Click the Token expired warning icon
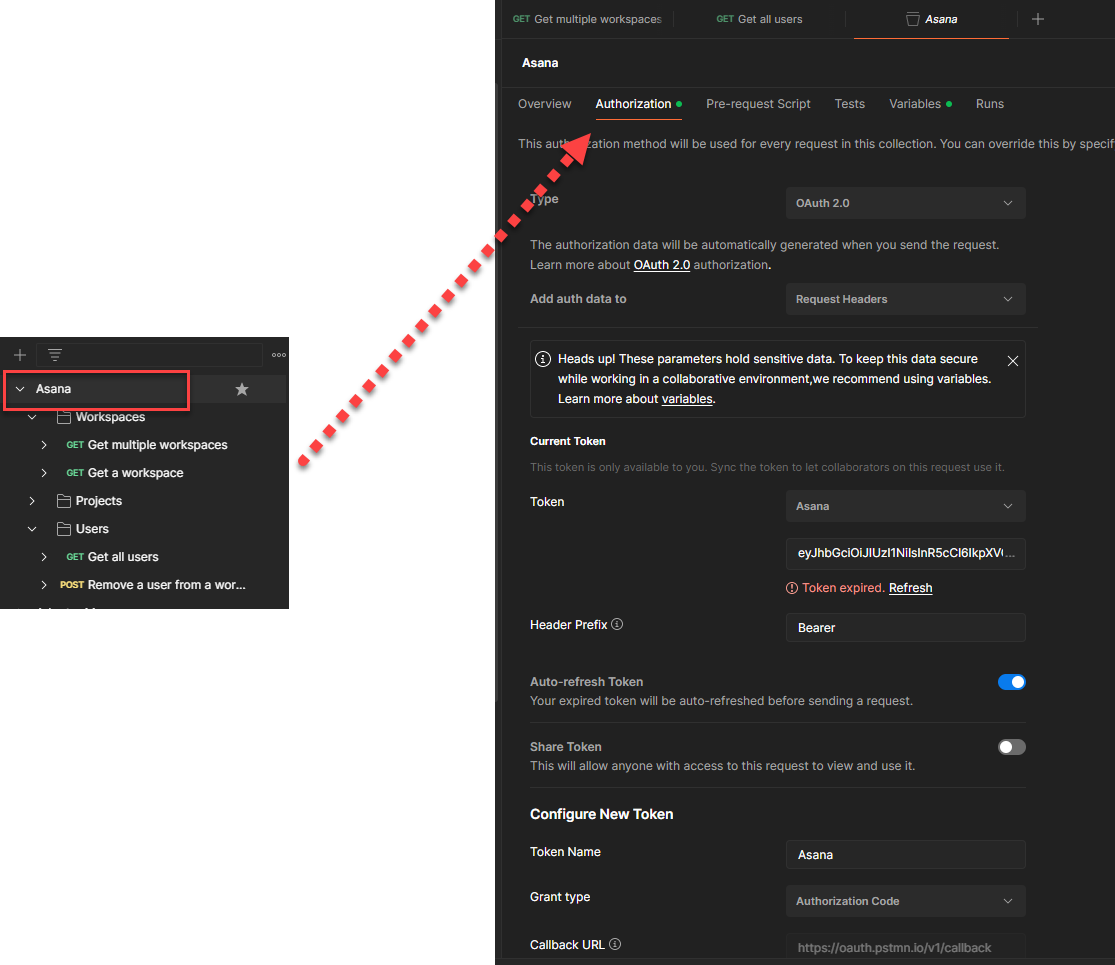The height and width of the screenshot is (965, 1115). [x=791, y=588]
